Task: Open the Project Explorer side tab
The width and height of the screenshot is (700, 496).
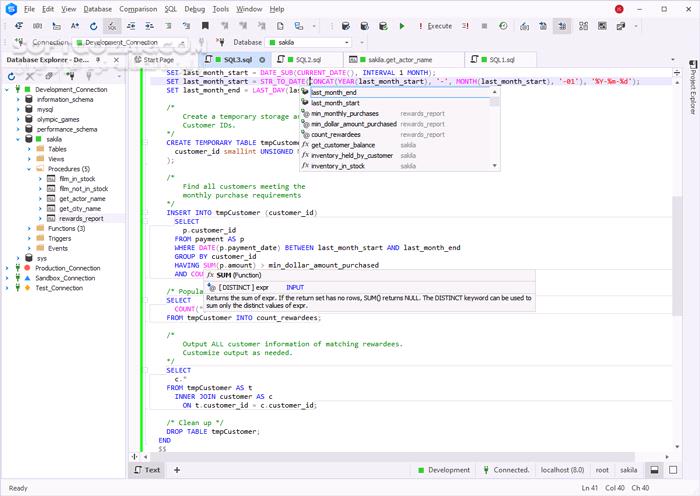Action: [692, 88]
